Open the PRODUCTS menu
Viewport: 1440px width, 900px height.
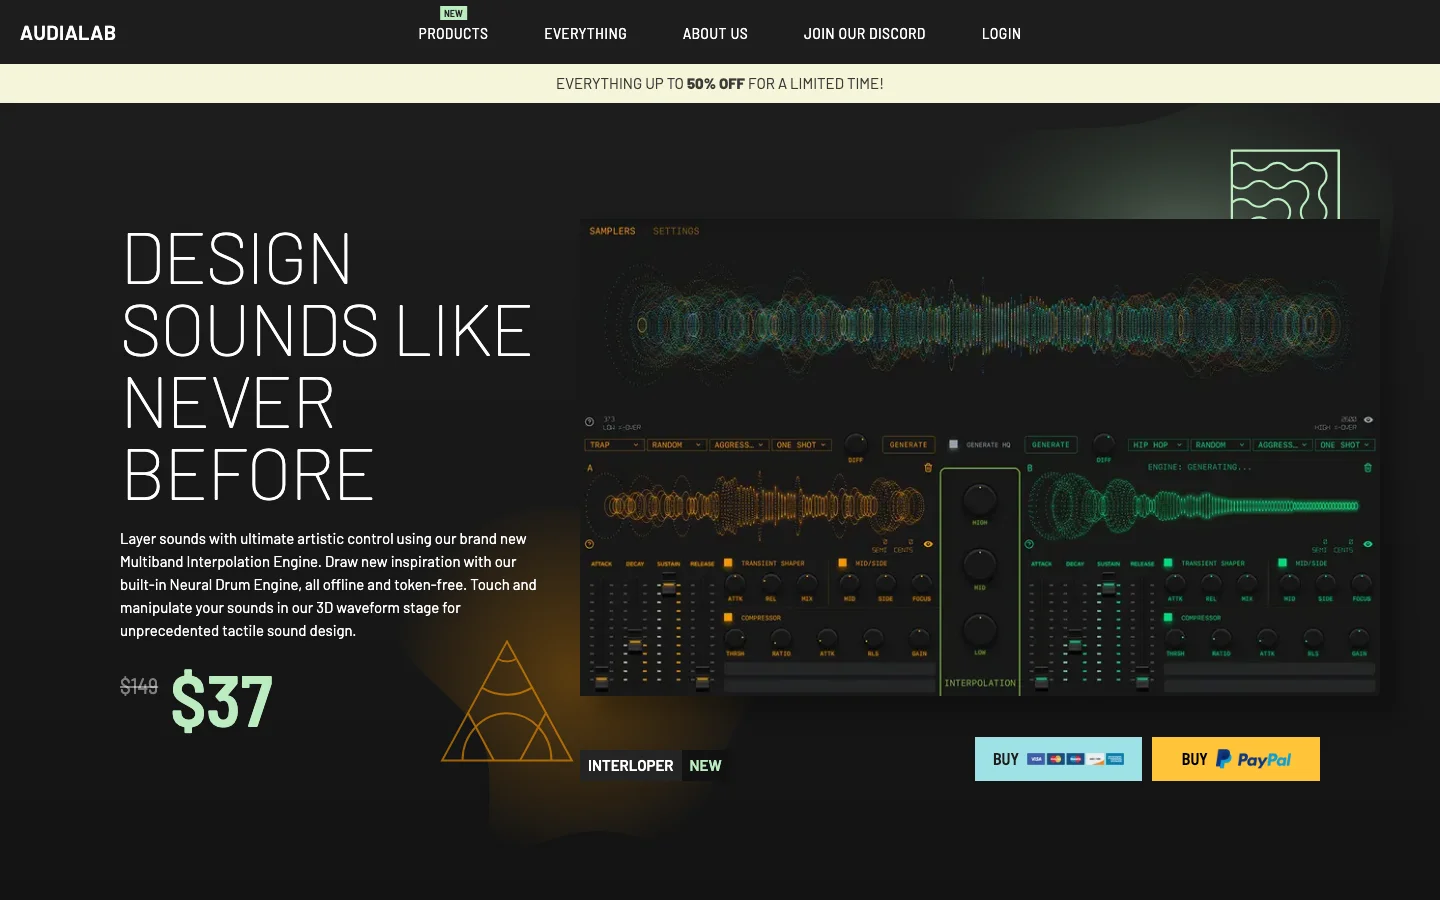tap(453, 33)
